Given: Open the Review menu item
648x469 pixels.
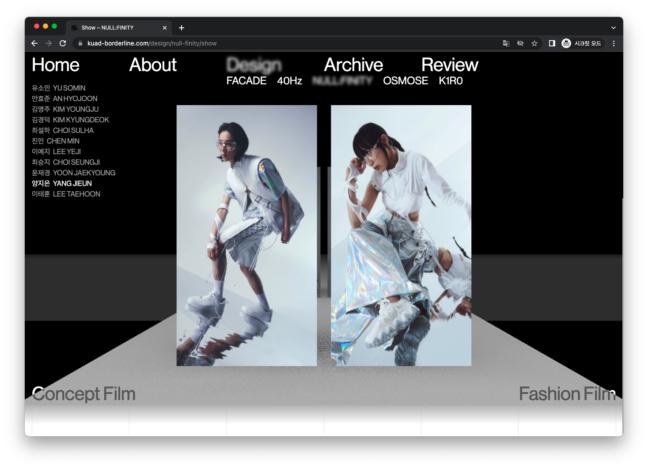Looking at the screenshot, I should (x=449, y=65).
